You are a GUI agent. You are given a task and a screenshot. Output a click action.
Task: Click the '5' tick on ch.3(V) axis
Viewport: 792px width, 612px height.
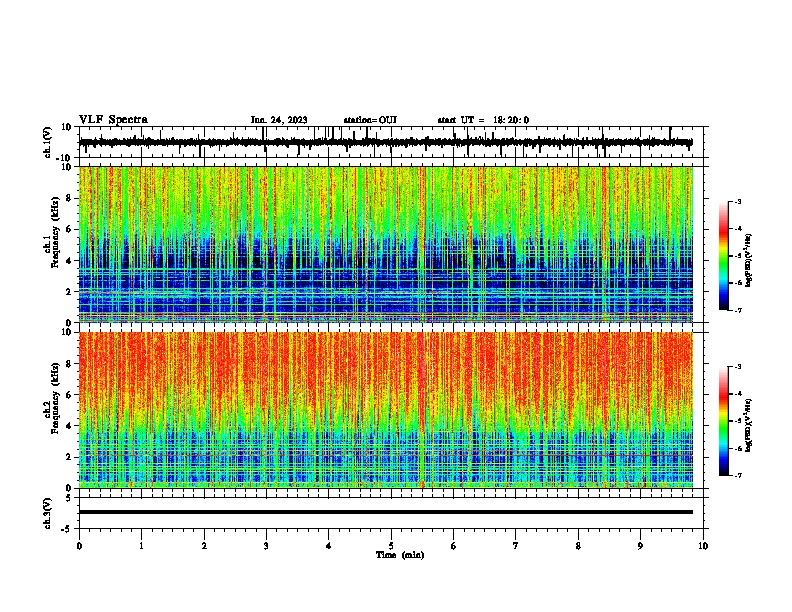point(69,498)
